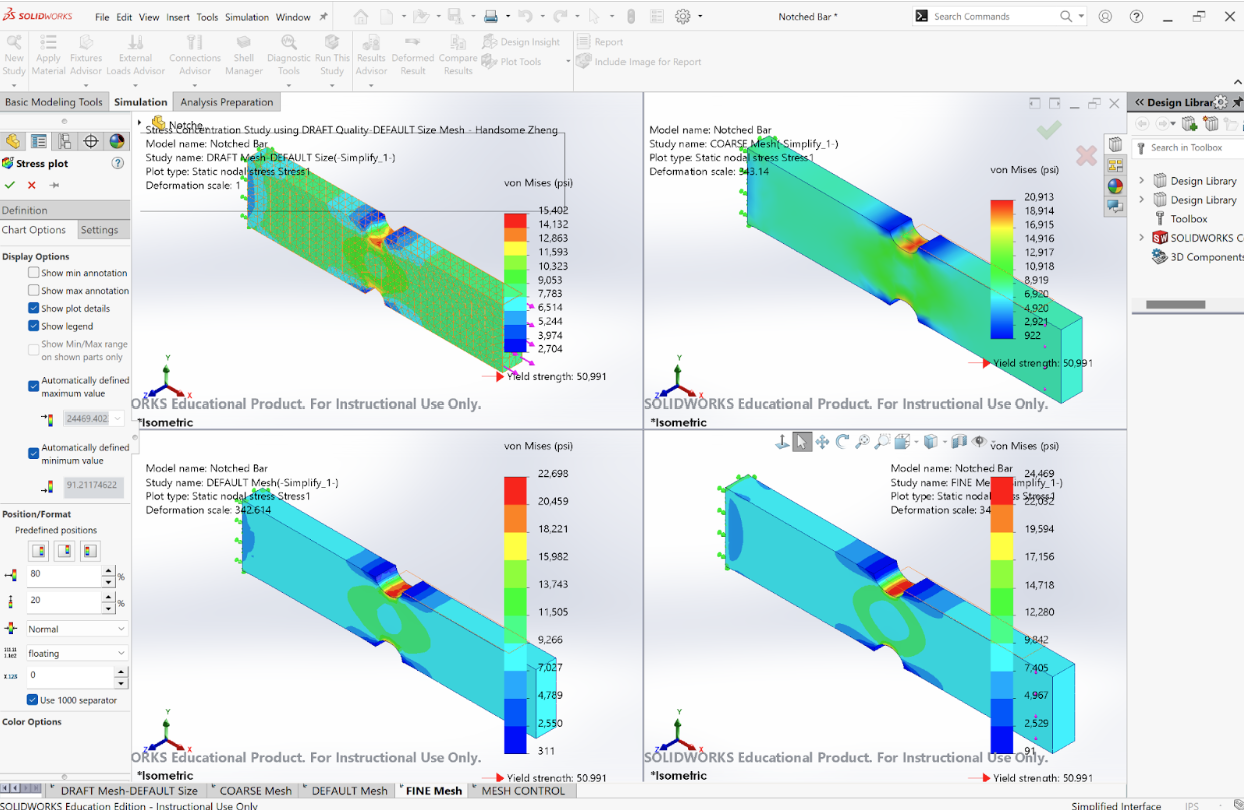Expand the SOLIDWORKS Content tree node

1142,237
